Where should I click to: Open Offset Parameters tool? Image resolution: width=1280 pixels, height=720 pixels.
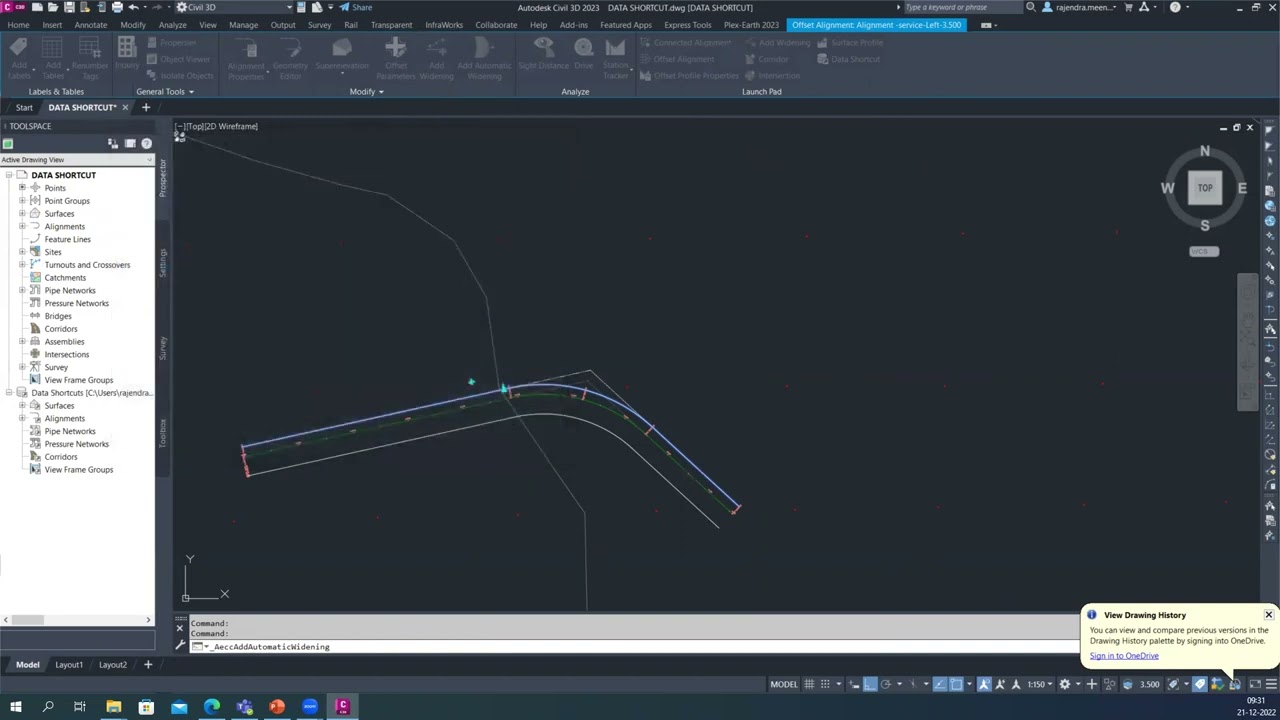tap(396, 58)
